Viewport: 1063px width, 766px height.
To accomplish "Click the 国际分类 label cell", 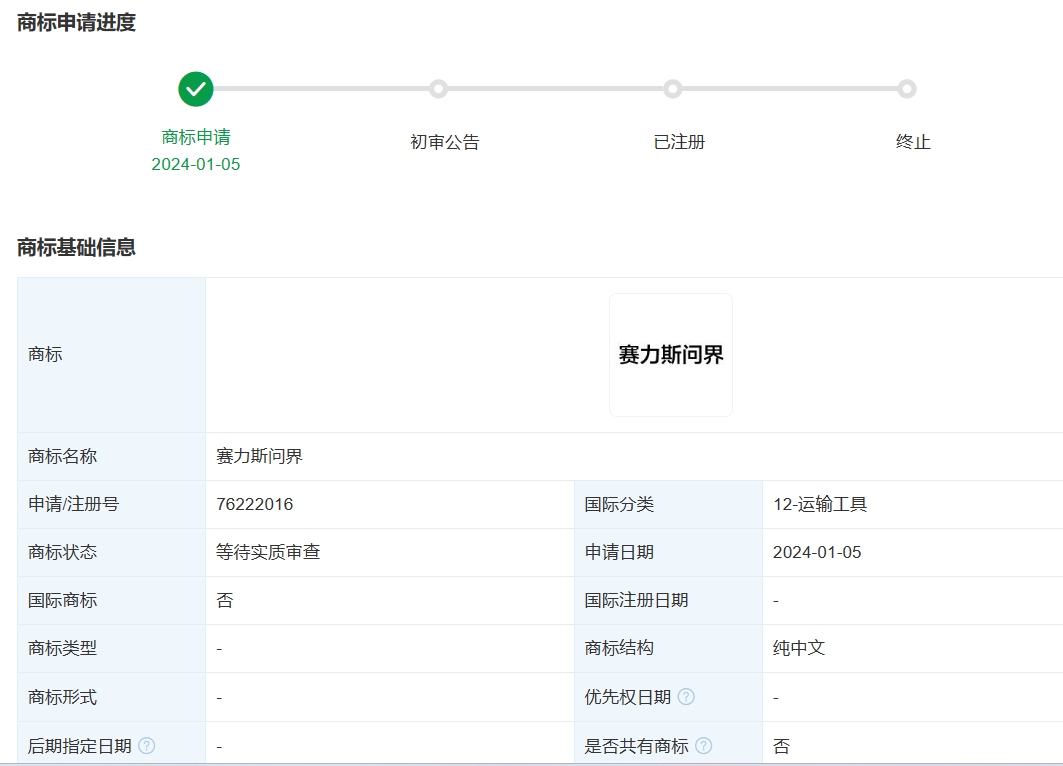I will point(668,504).
